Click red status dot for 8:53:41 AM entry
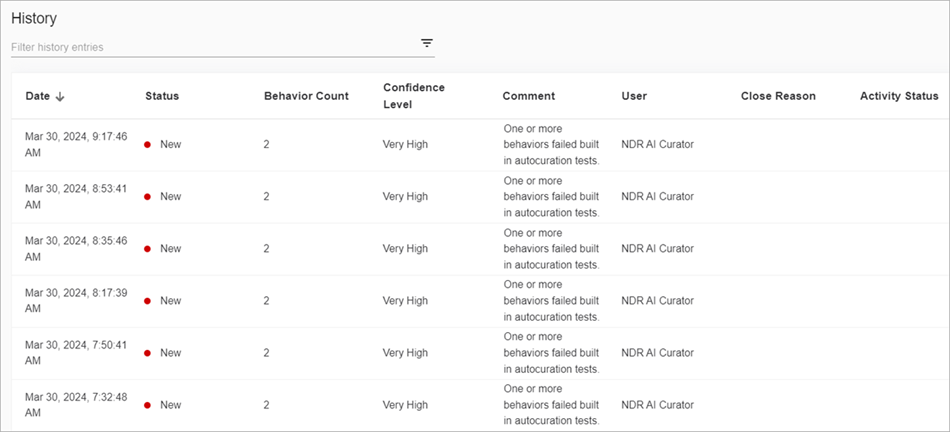The width and height of the screenshot is (950, 432). click(x=147, y=197)
